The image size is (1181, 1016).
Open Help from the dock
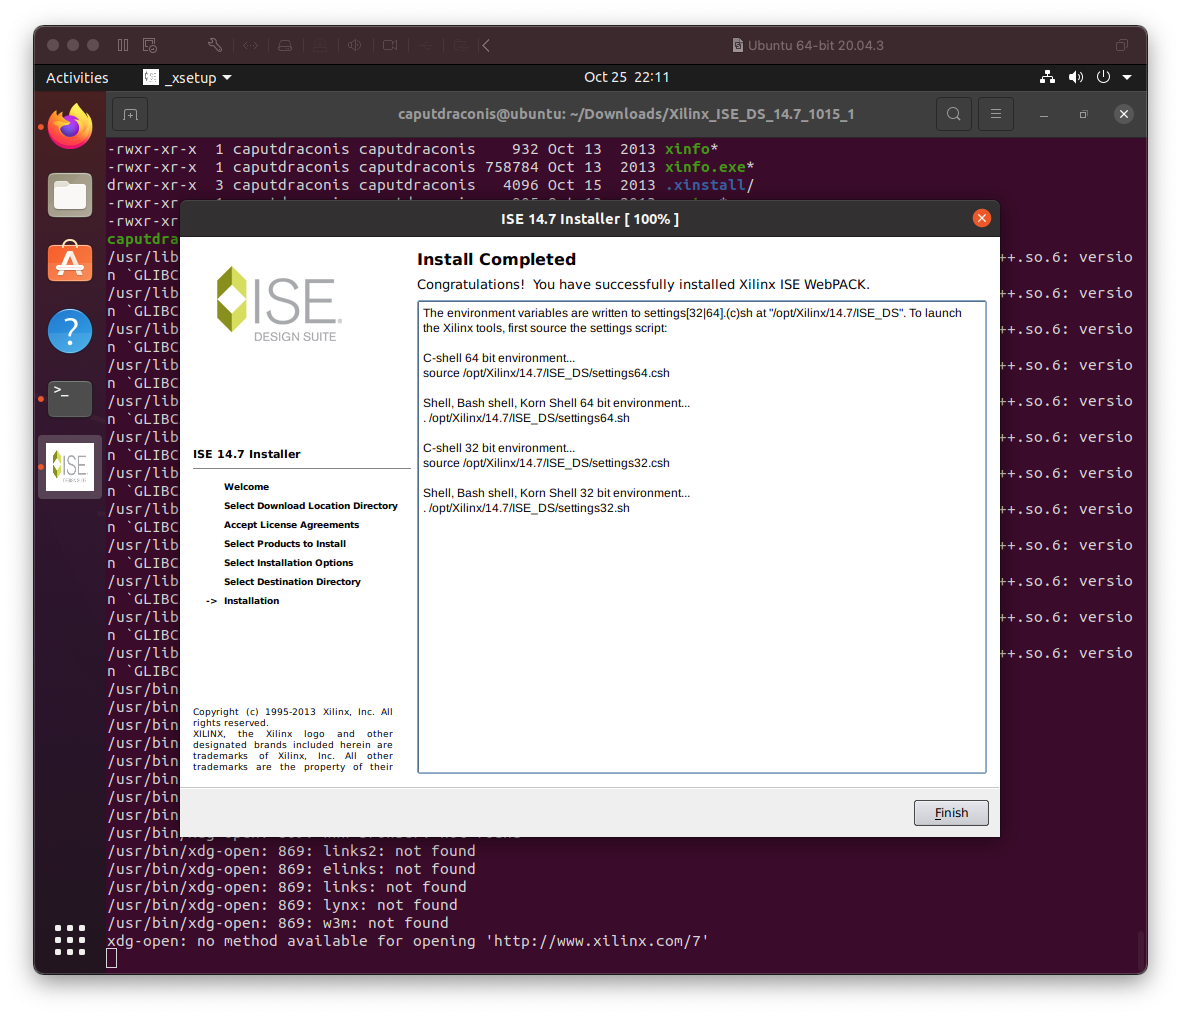(70, 331)
